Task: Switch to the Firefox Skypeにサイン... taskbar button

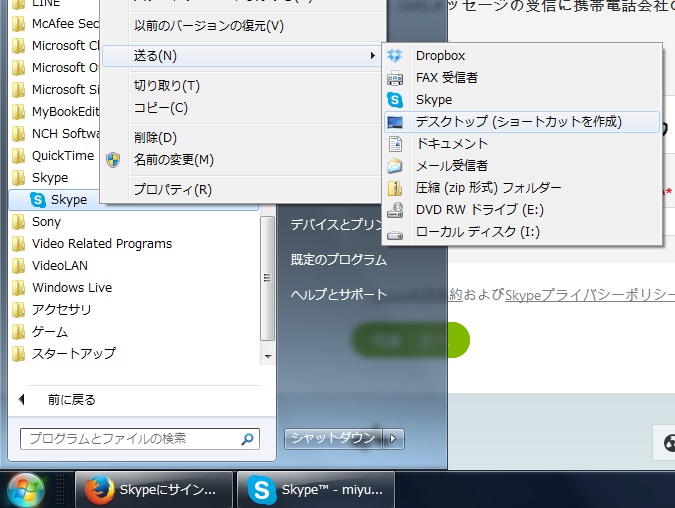Action: point(154,490)
